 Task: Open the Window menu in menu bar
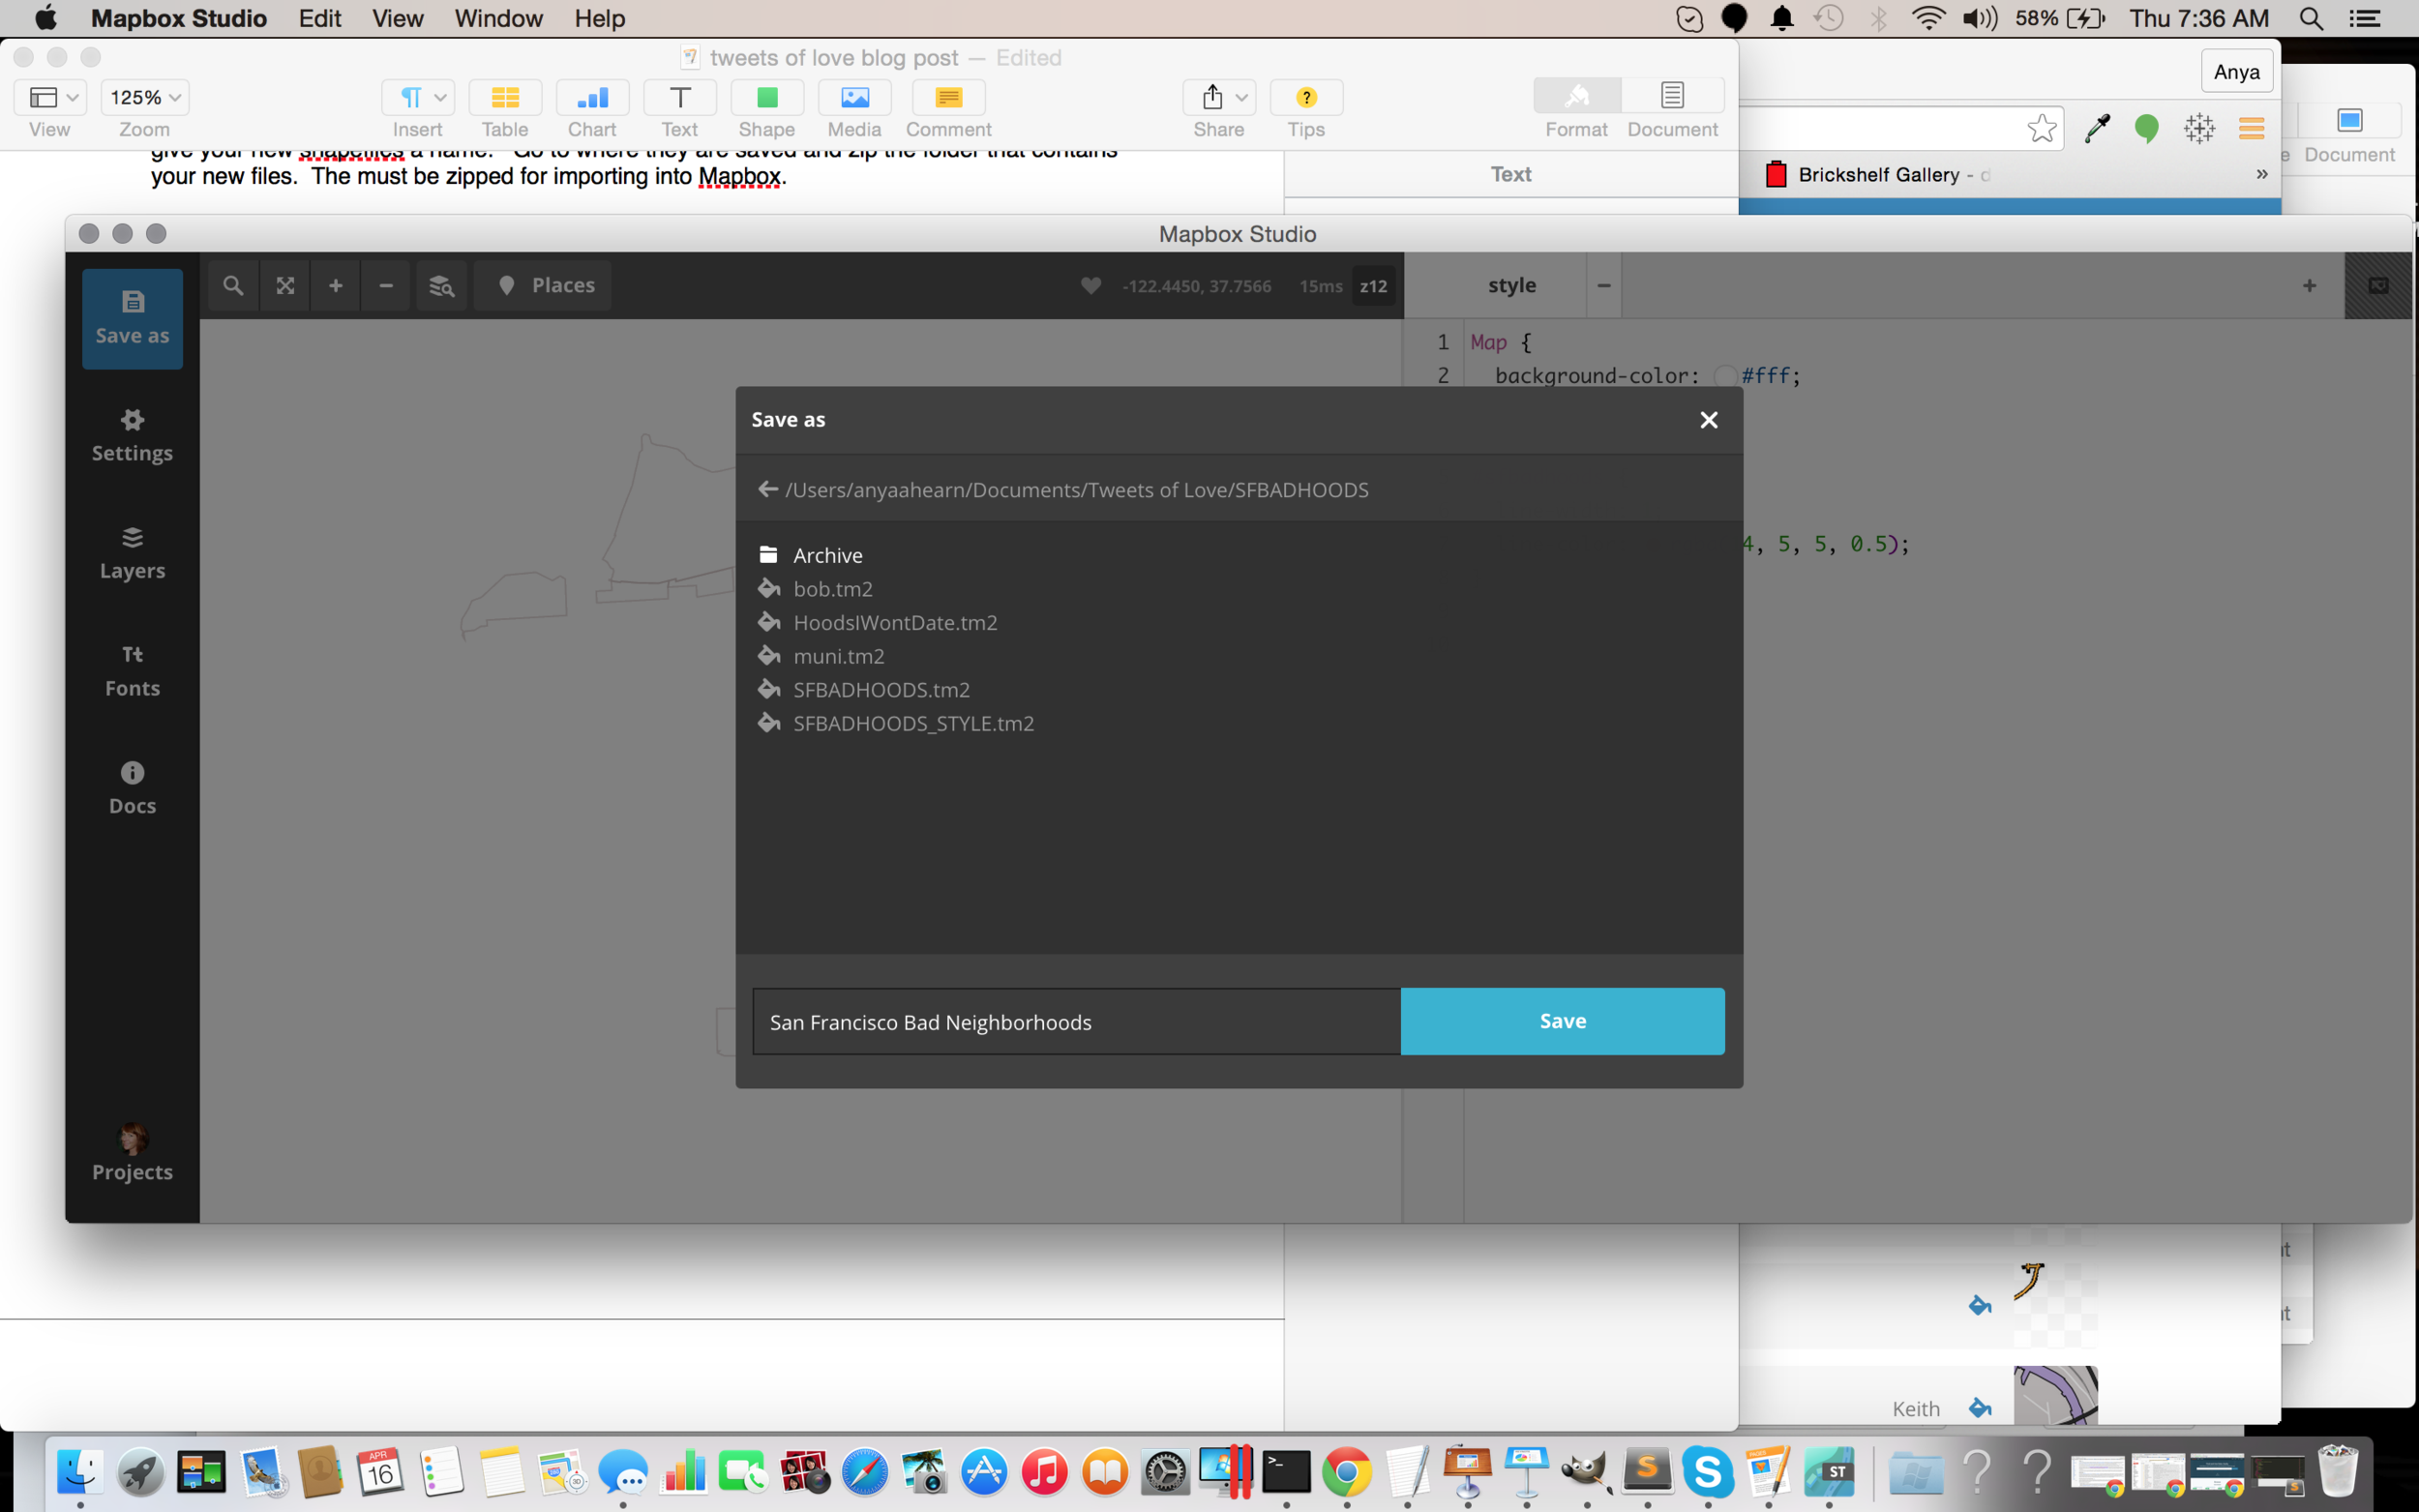(498, 18)
